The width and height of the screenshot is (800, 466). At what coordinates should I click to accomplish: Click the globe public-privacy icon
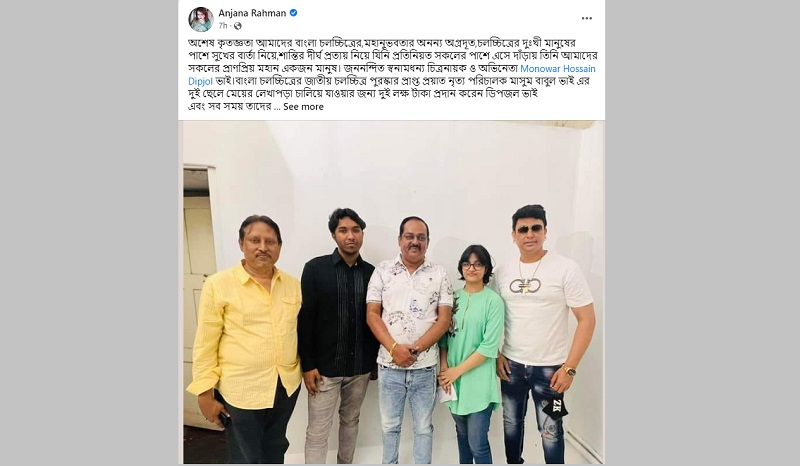238,26
